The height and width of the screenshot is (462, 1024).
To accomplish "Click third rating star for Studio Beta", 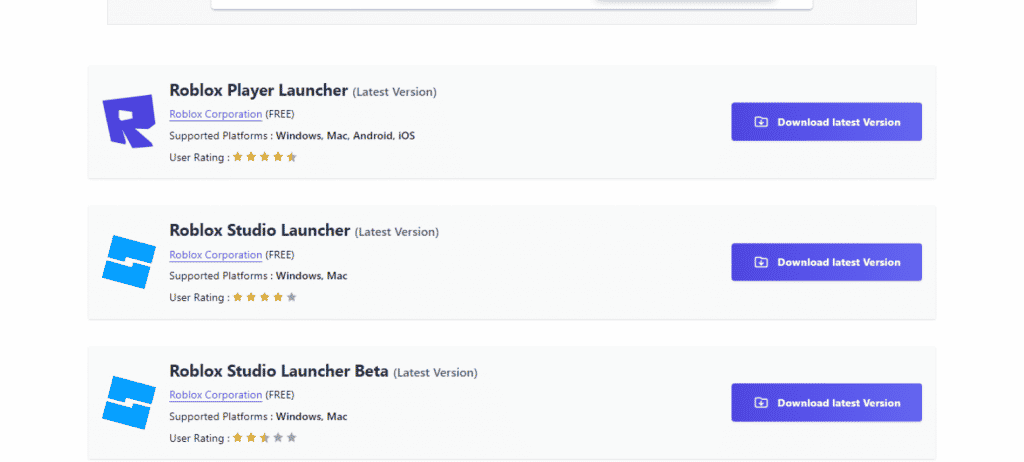I will 265,438.
